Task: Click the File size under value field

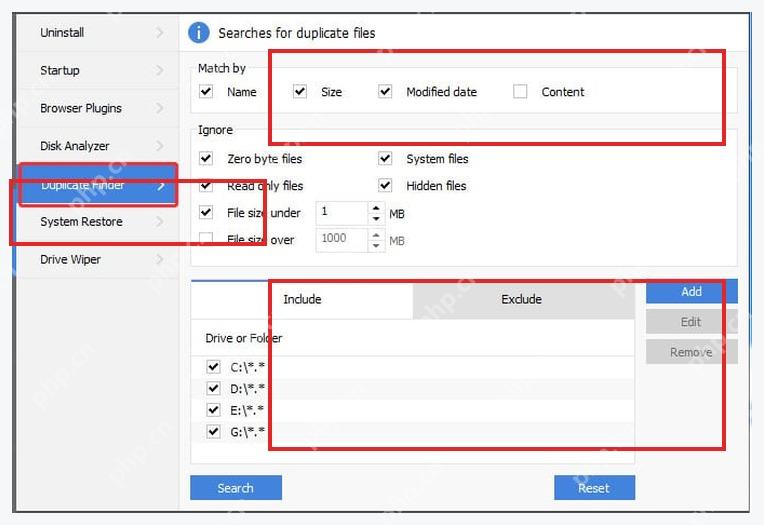Action: coord(342,213)
